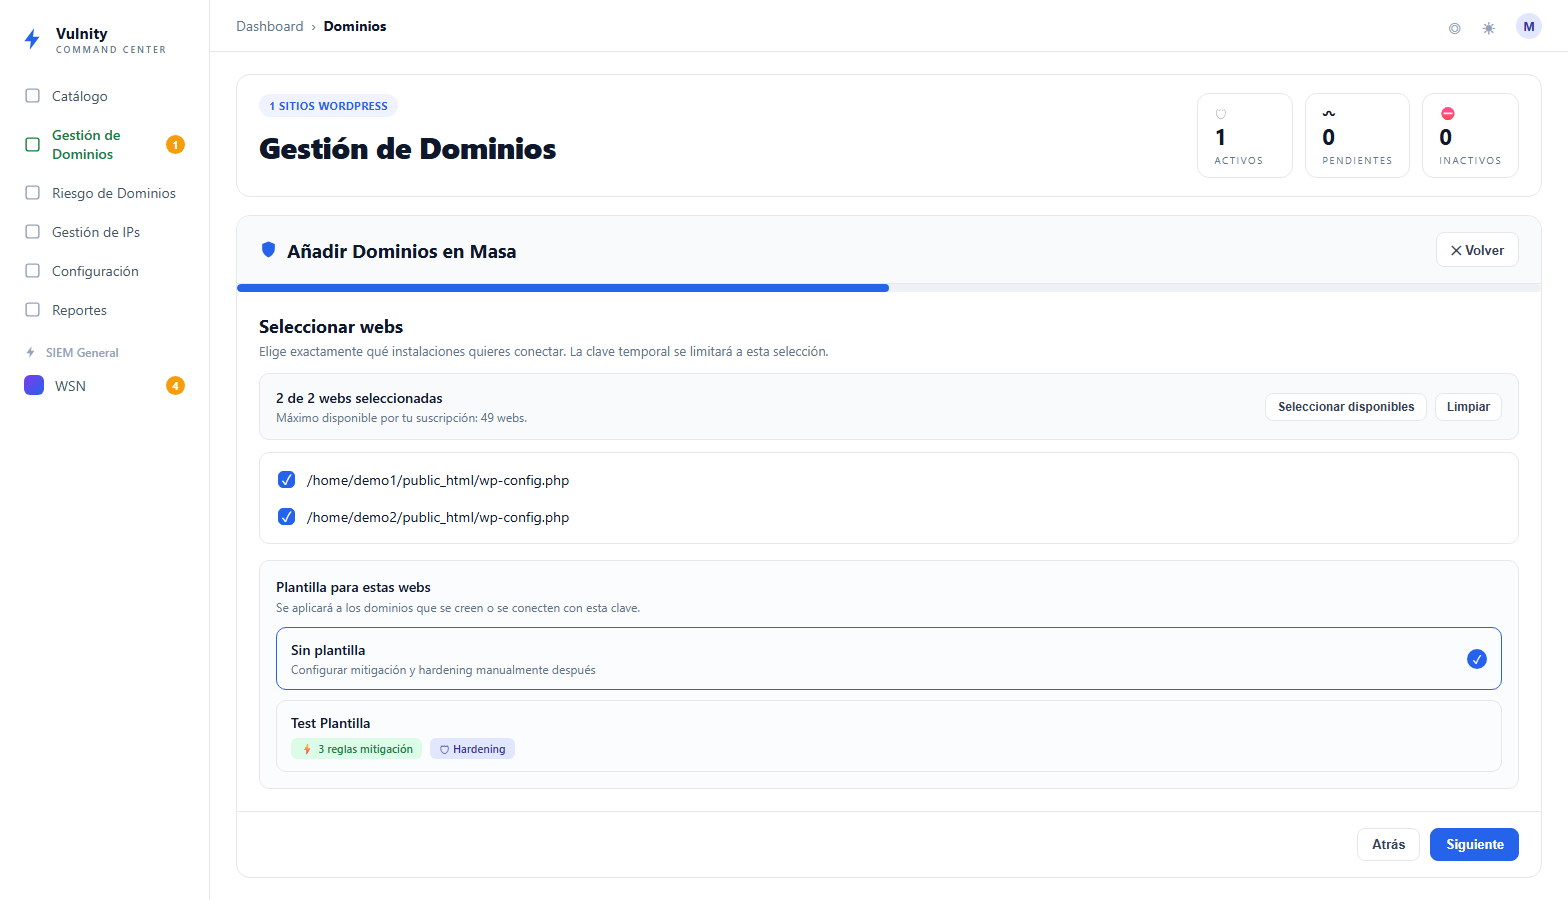The height and width of the screenshot is (900, 1568).
Task: Click the Activos counter card
Action: [x=1245, y=136]
